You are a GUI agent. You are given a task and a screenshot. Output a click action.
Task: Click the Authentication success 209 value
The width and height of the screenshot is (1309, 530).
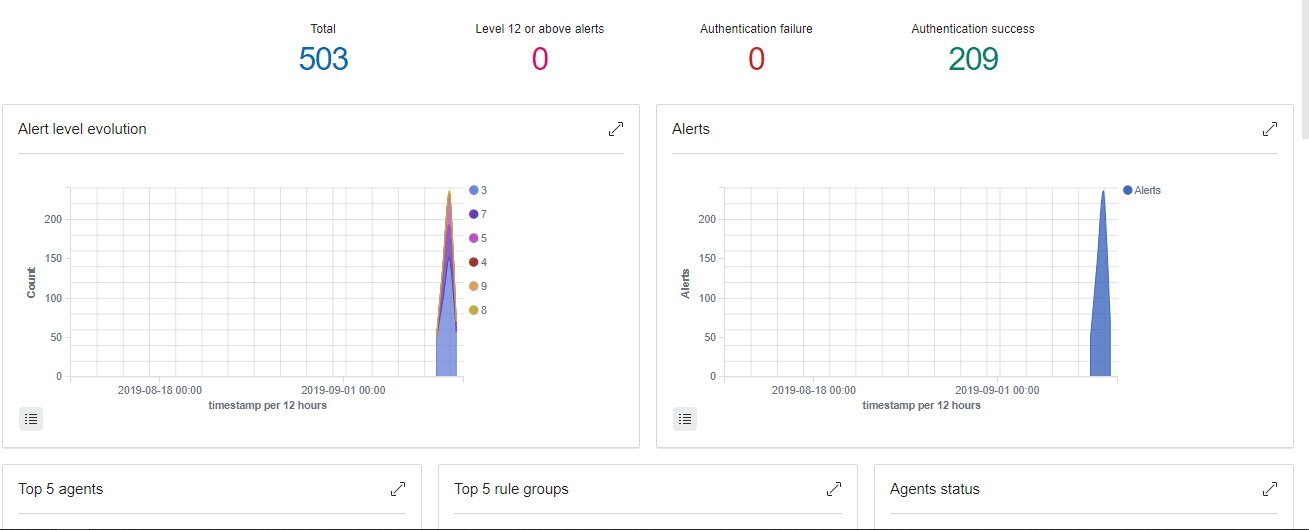(x=973, y=60)
